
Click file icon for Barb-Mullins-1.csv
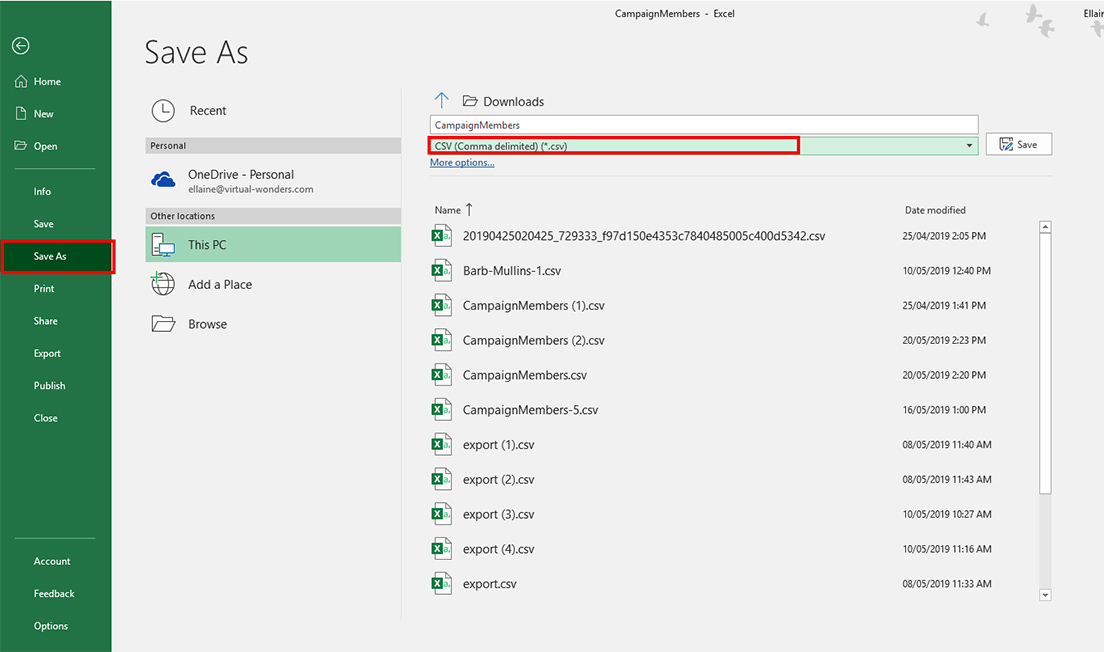tap(441, 270)
